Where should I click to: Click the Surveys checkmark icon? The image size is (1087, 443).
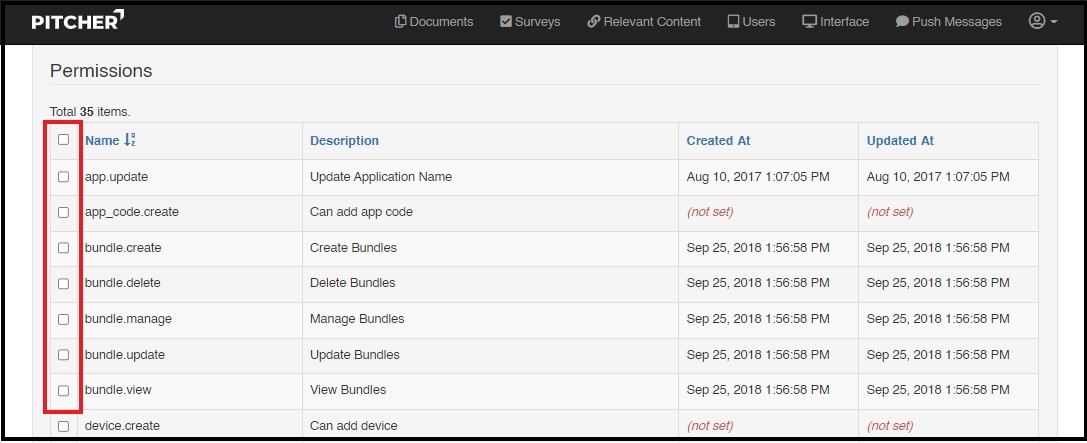[506, 21]
